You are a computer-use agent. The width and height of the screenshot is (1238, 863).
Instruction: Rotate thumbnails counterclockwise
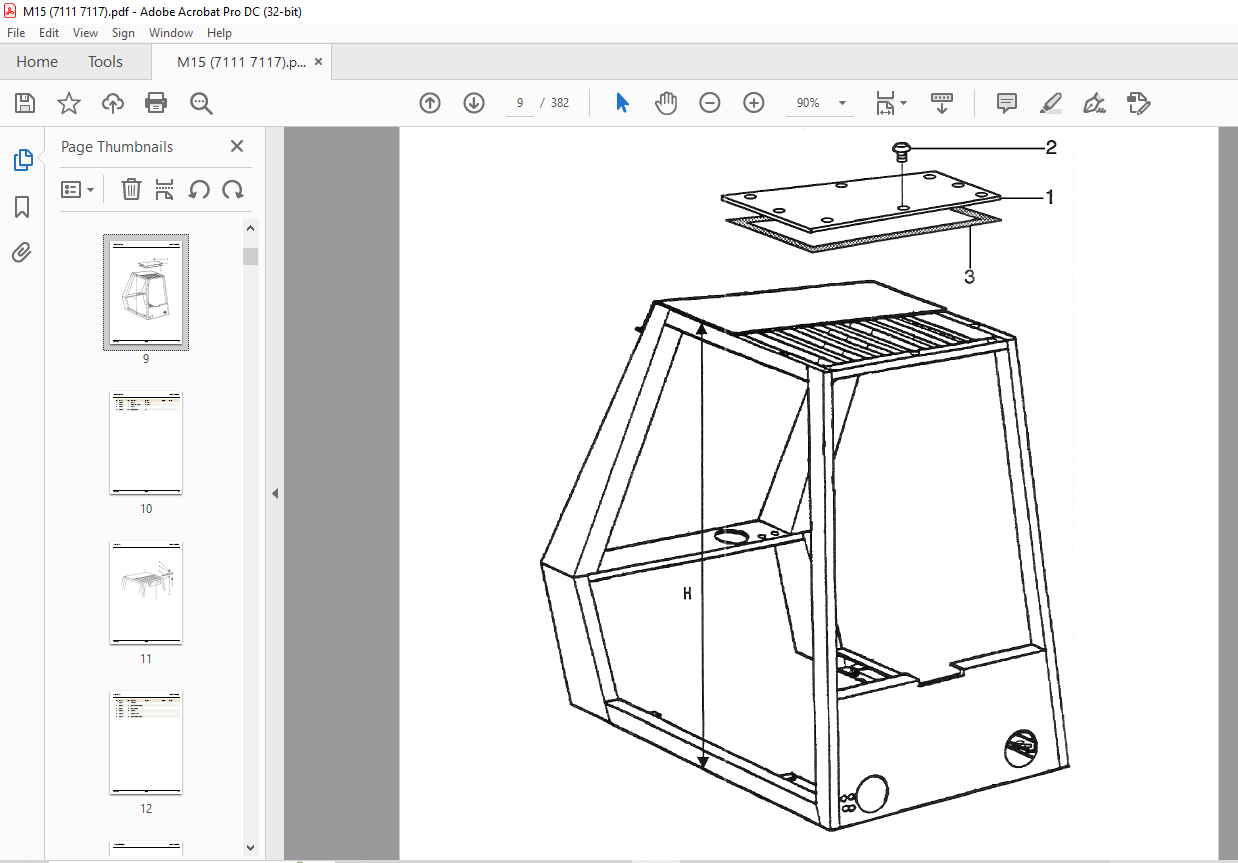[199, 189]
